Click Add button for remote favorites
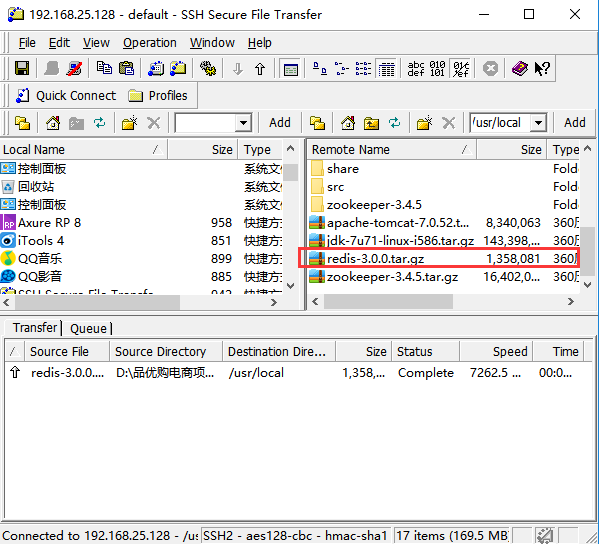Viewport: 599px width, 544px height. pyautogui.click(x=575, y=123)
